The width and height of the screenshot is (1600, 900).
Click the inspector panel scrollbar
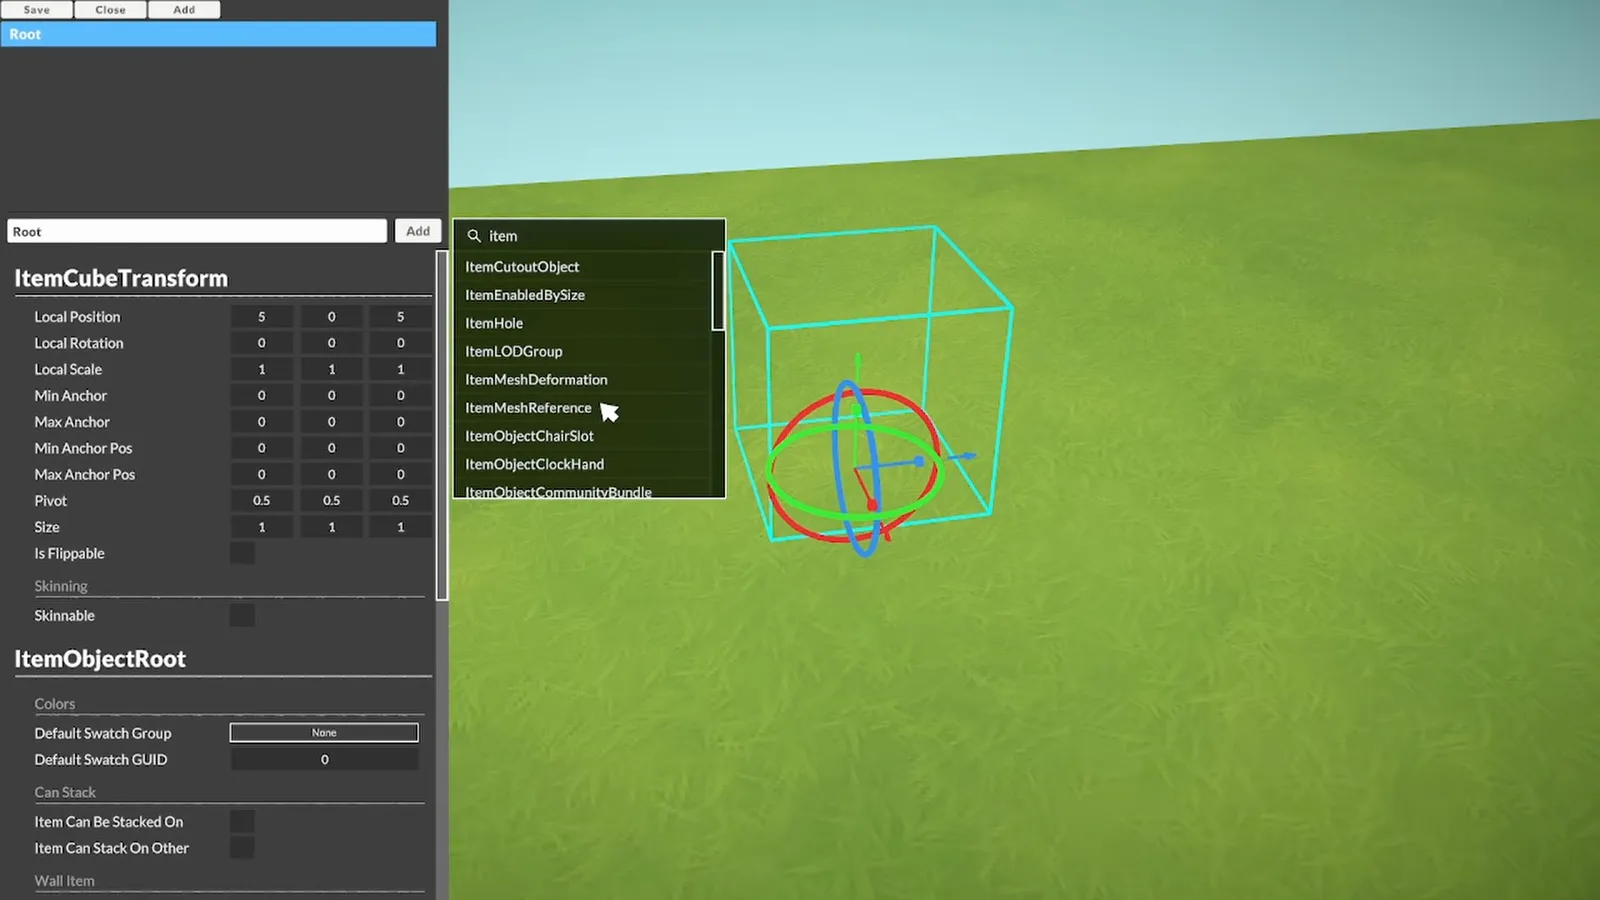[x=442, y=425]
